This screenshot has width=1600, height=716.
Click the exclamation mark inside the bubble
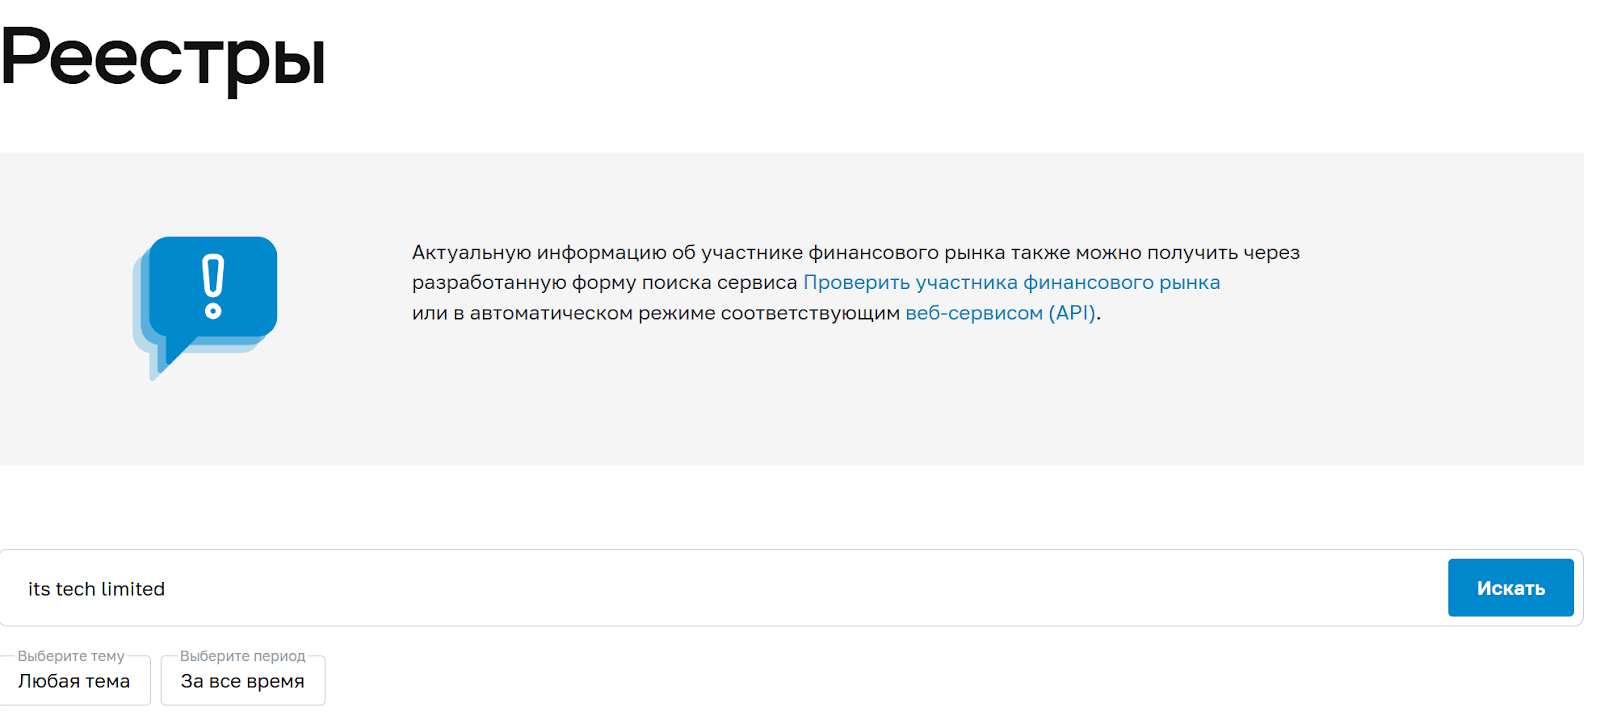tap(213, 286)
